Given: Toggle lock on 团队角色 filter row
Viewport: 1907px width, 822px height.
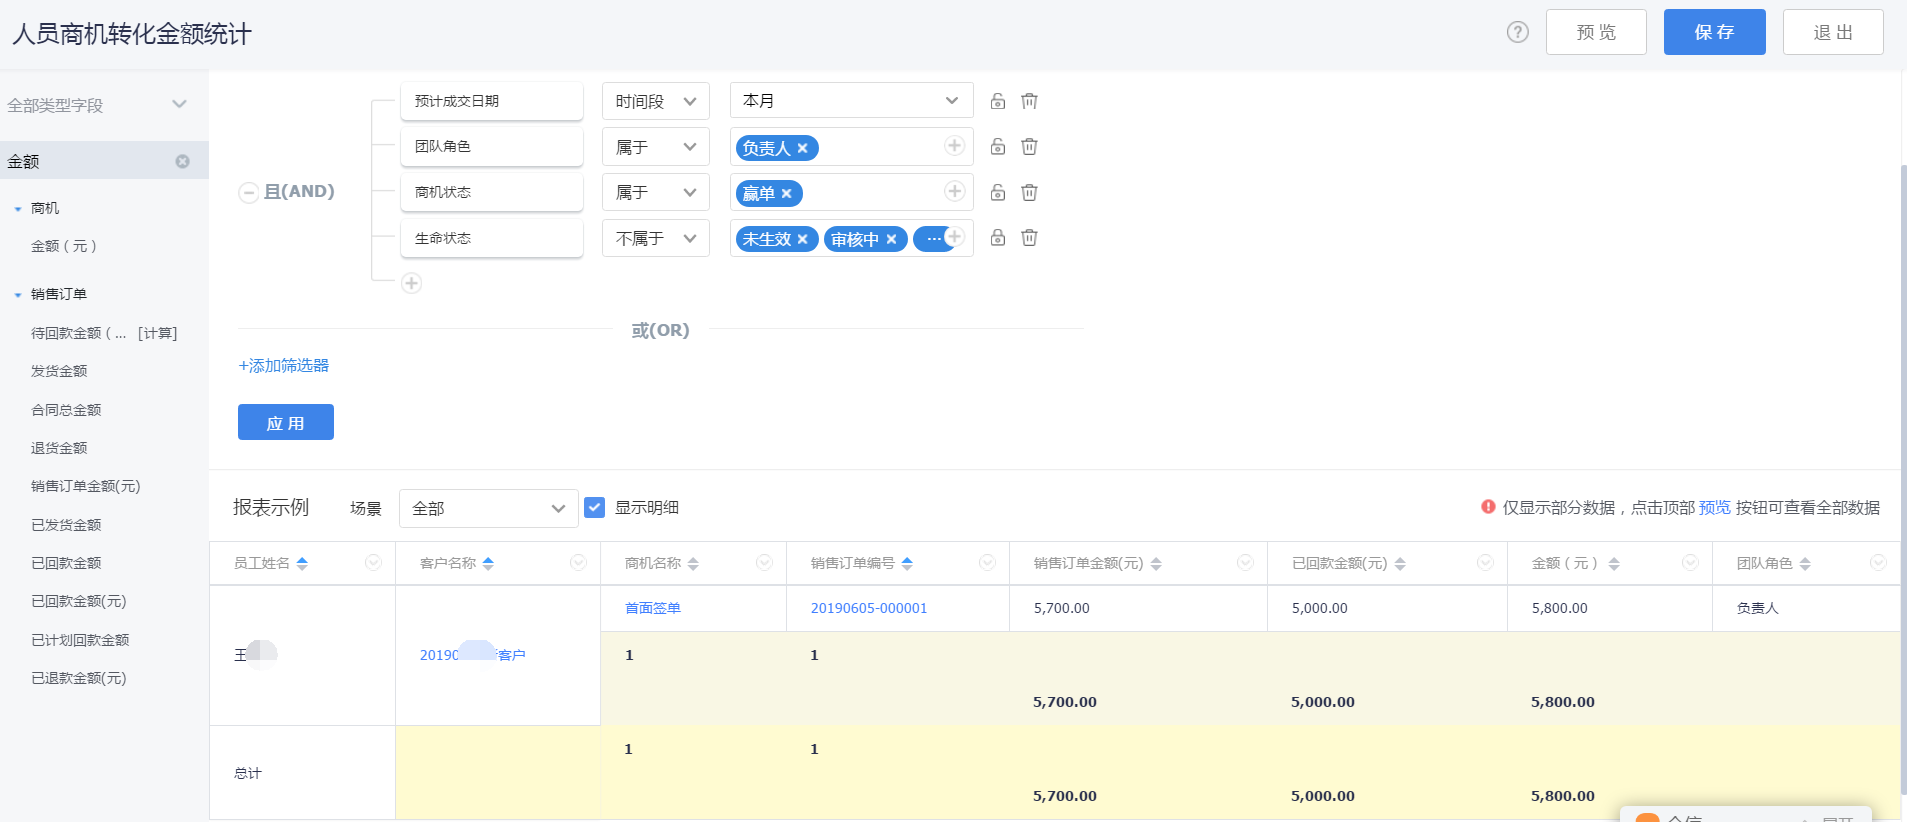Looking at the screenshot, I should pyautogui.click(x=997, y=147).
